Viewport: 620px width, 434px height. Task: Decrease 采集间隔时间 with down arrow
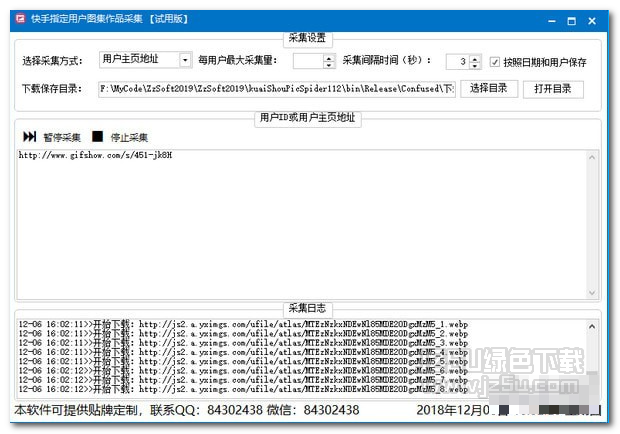click(475, 65)
